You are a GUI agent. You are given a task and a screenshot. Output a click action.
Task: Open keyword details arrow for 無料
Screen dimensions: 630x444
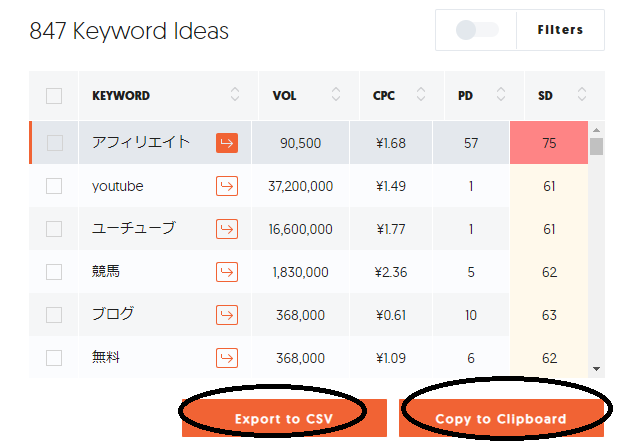[x=227, y=358]
